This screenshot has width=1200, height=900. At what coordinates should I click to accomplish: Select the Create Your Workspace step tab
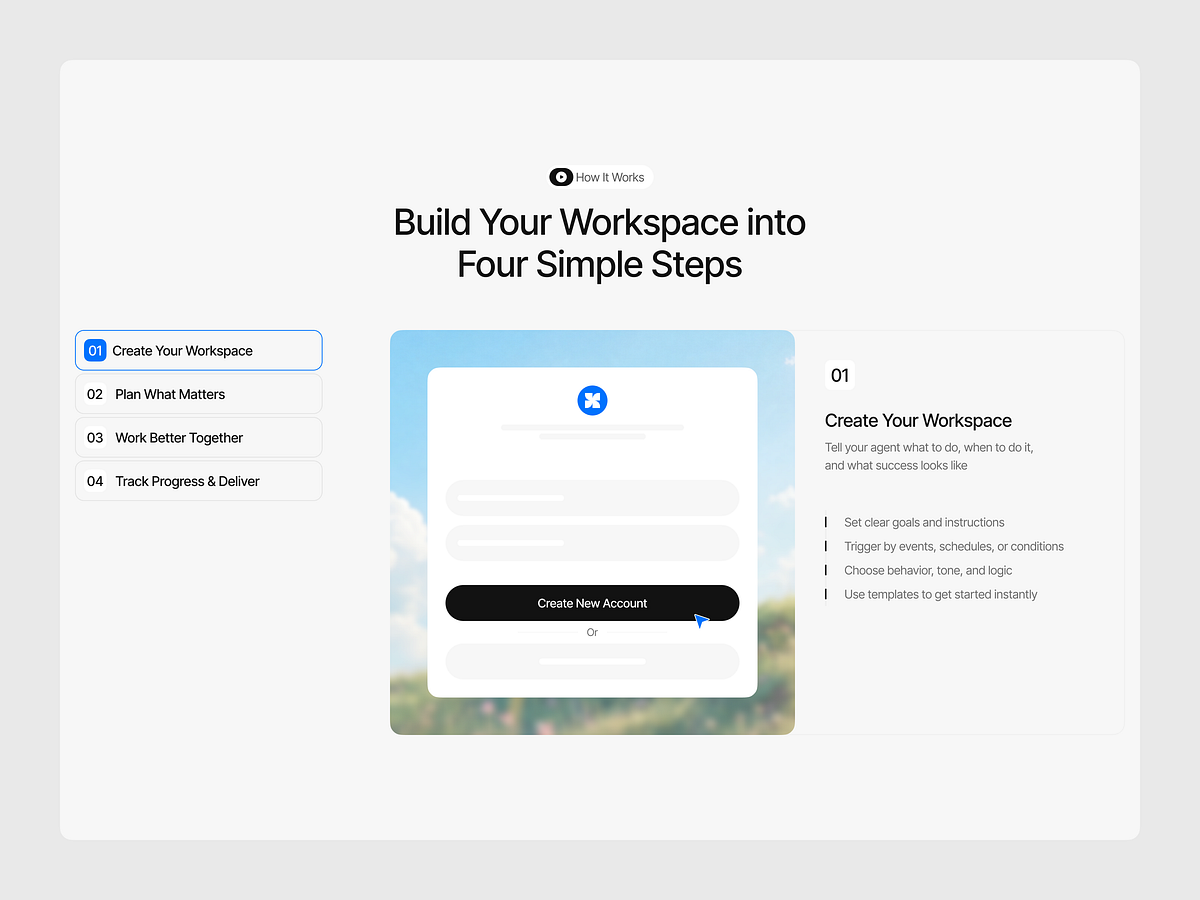tap(199, 350)
